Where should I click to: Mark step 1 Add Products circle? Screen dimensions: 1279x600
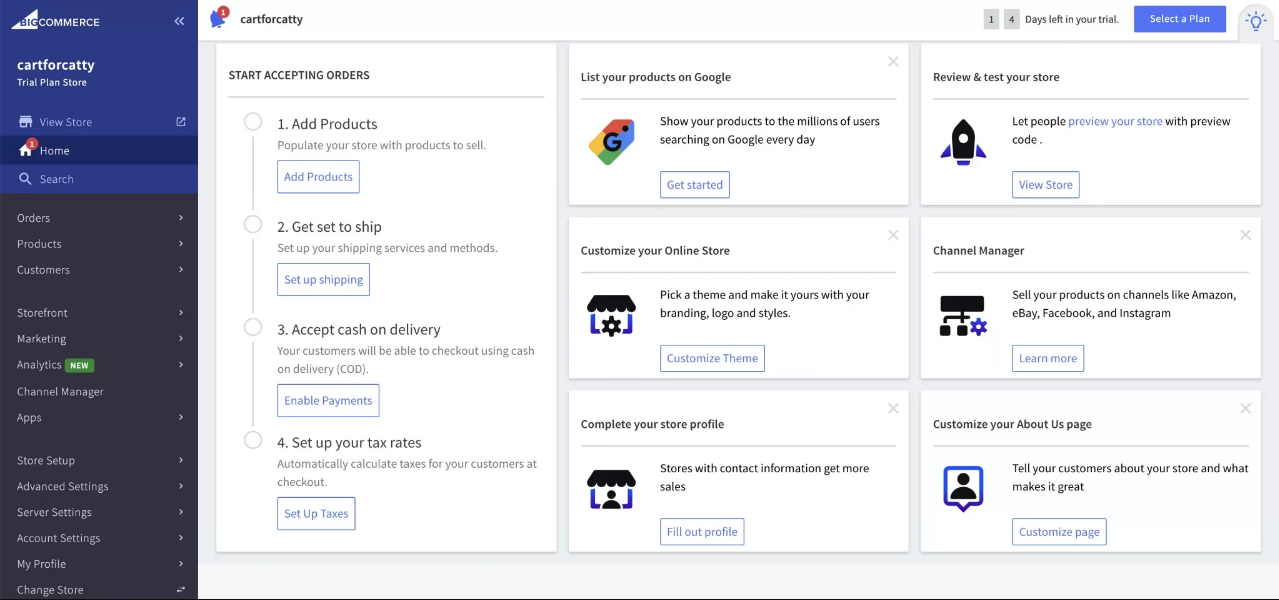coord(253,122)
